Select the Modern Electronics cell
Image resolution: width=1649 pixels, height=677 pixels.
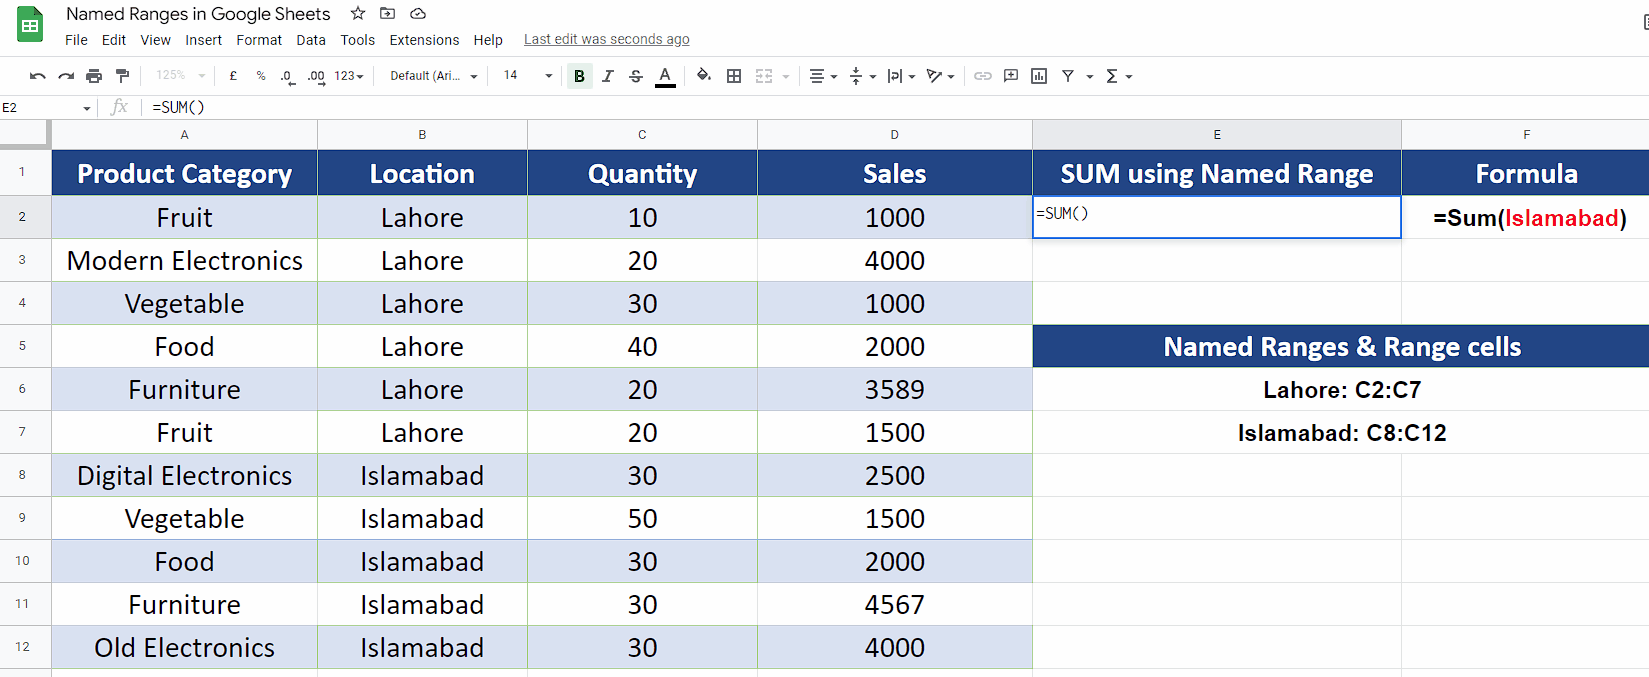point(184,260)
